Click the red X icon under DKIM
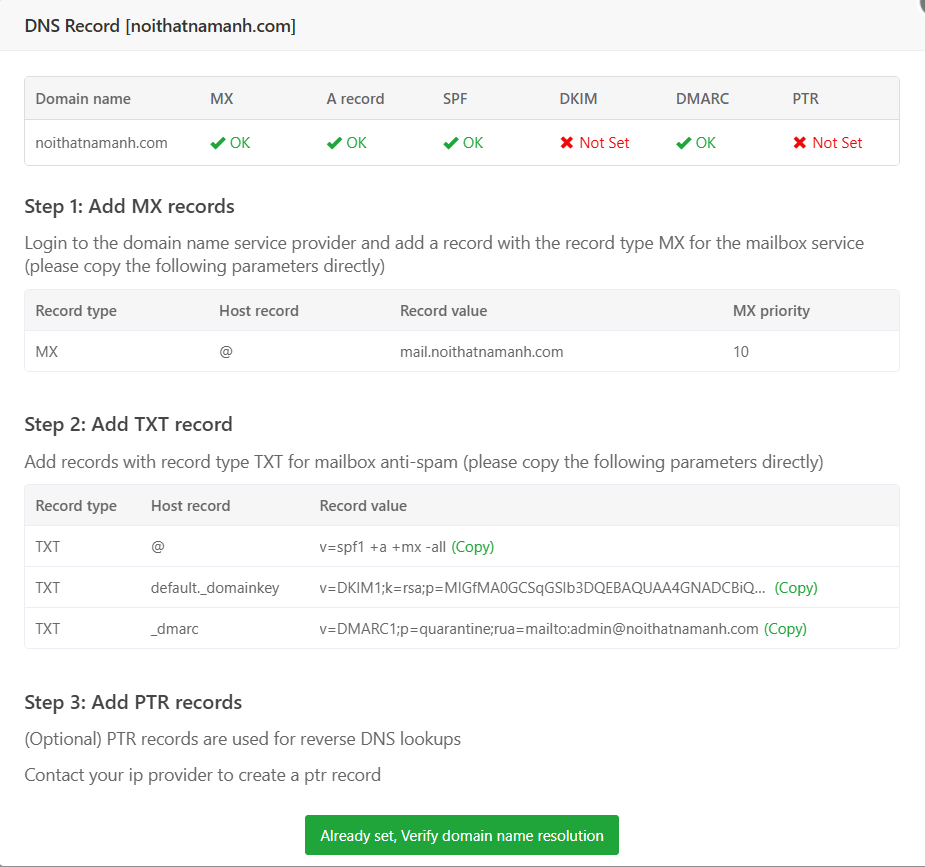Screen dimensions: 925x867 pyautogui.click(x=567, y=143)
